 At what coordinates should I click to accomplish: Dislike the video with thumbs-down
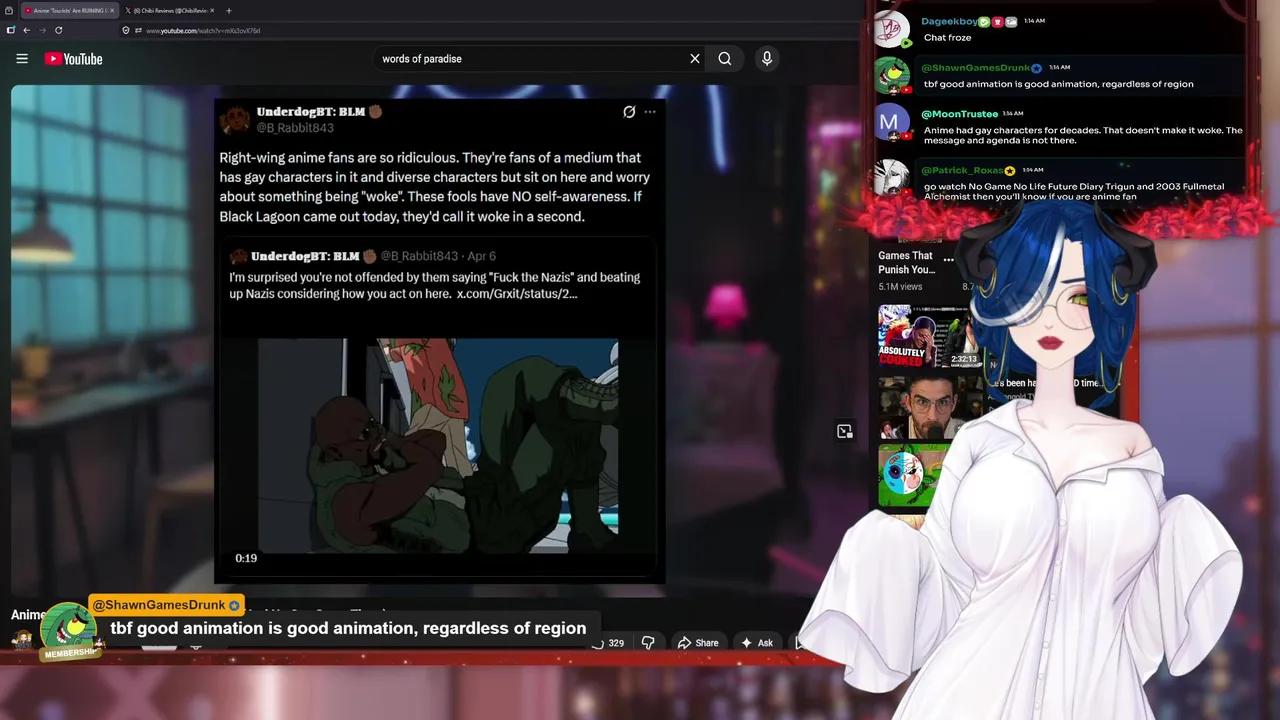(648, 643)
